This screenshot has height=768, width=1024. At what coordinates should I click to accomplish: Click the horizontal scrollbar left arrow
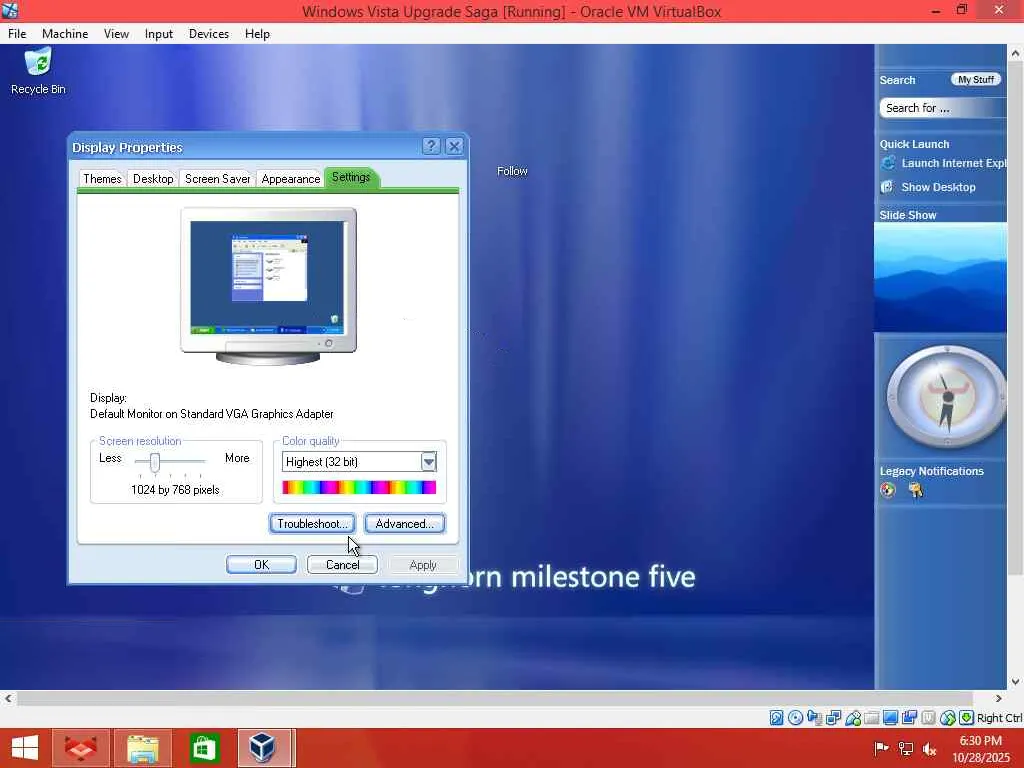(8, 699)
